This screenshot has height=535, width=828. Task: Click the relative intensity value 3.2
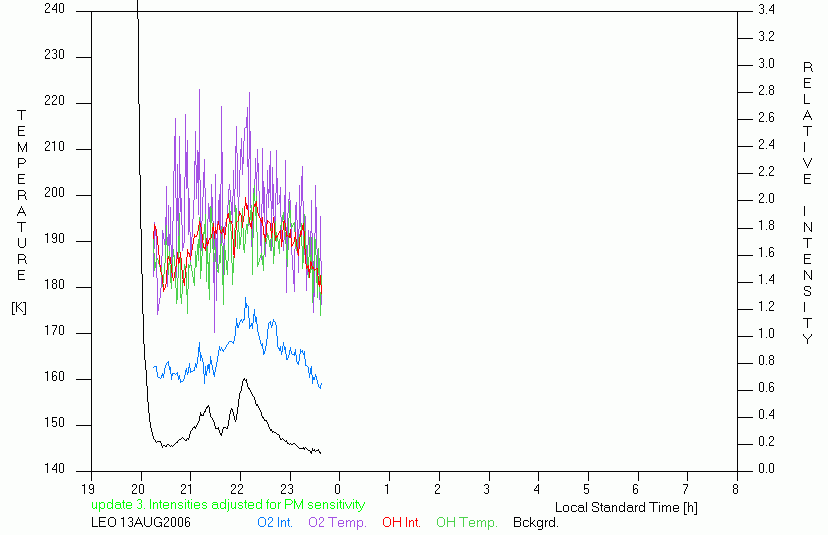[766, 36]
